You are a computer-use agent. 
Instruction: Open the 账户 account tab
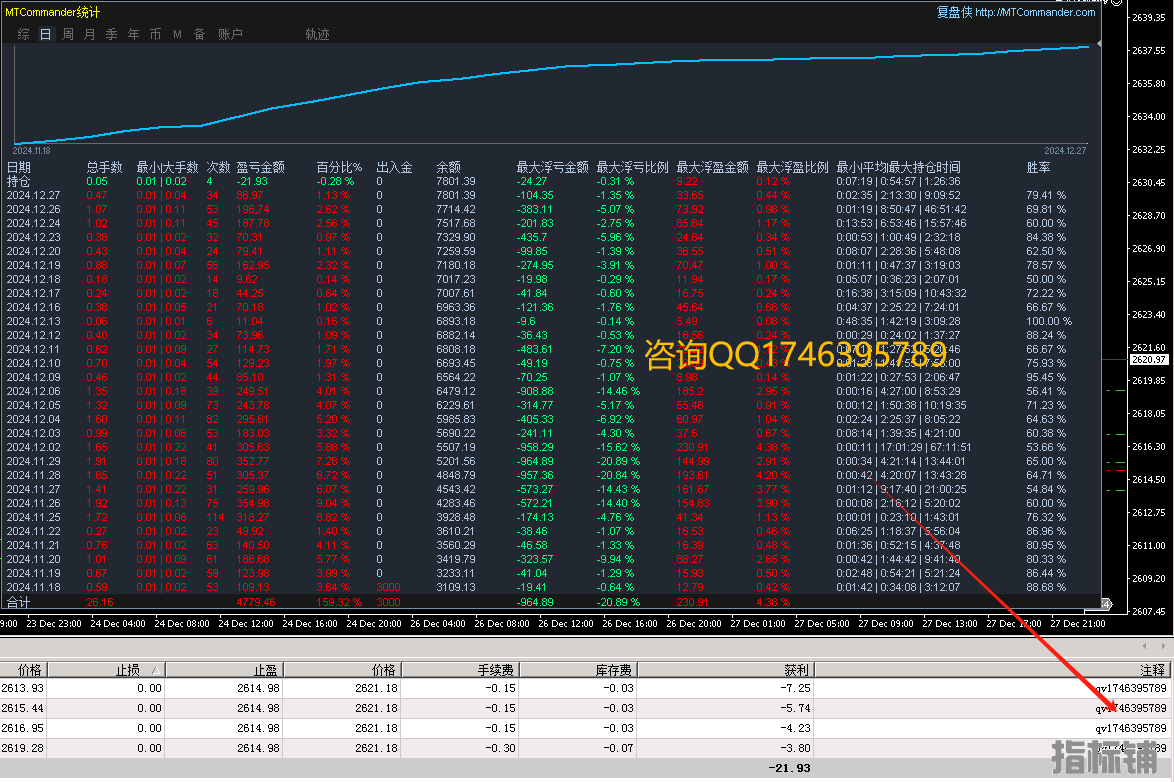230,34
